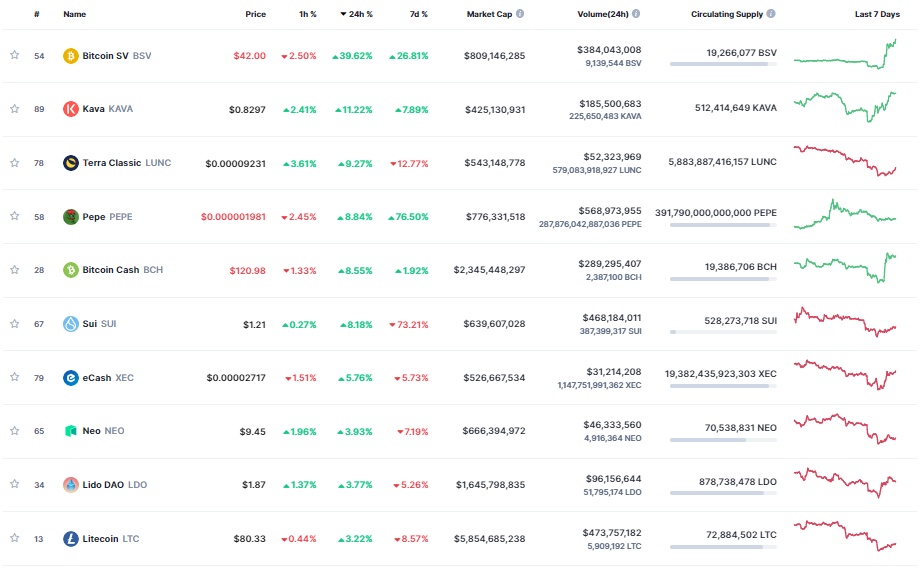Click Bitcoin SV circulating supply progress bar
The height and width of the screenshot is (570, 920).
coord(723,64)
